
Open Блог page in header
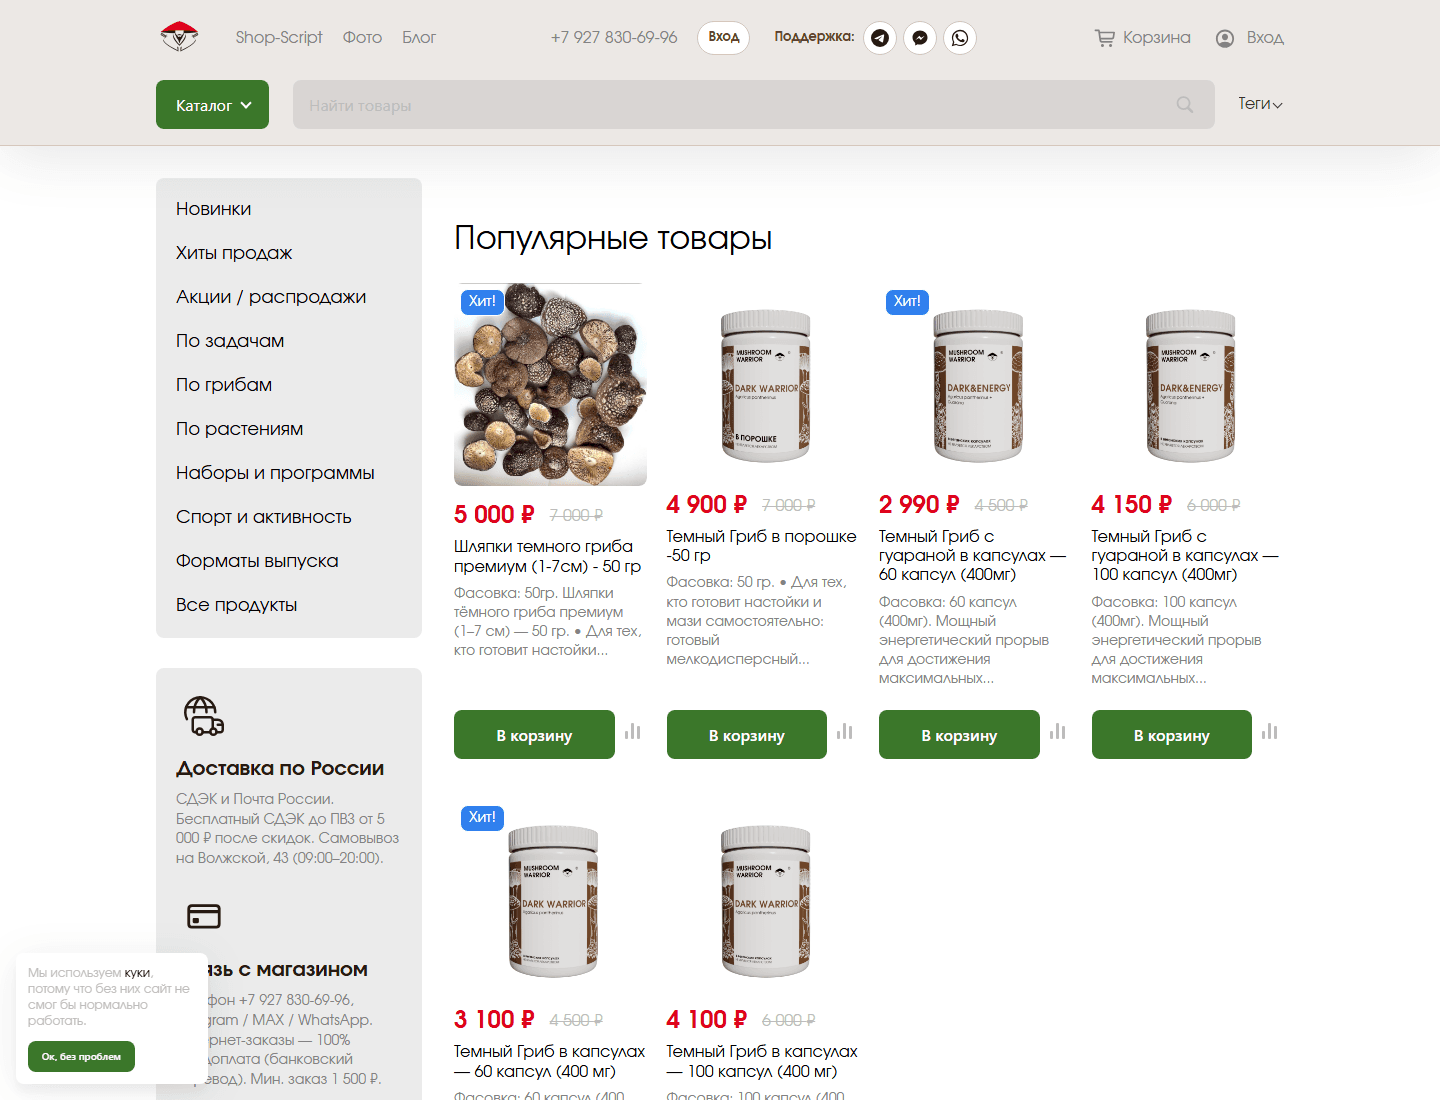[x=419, y=38]
